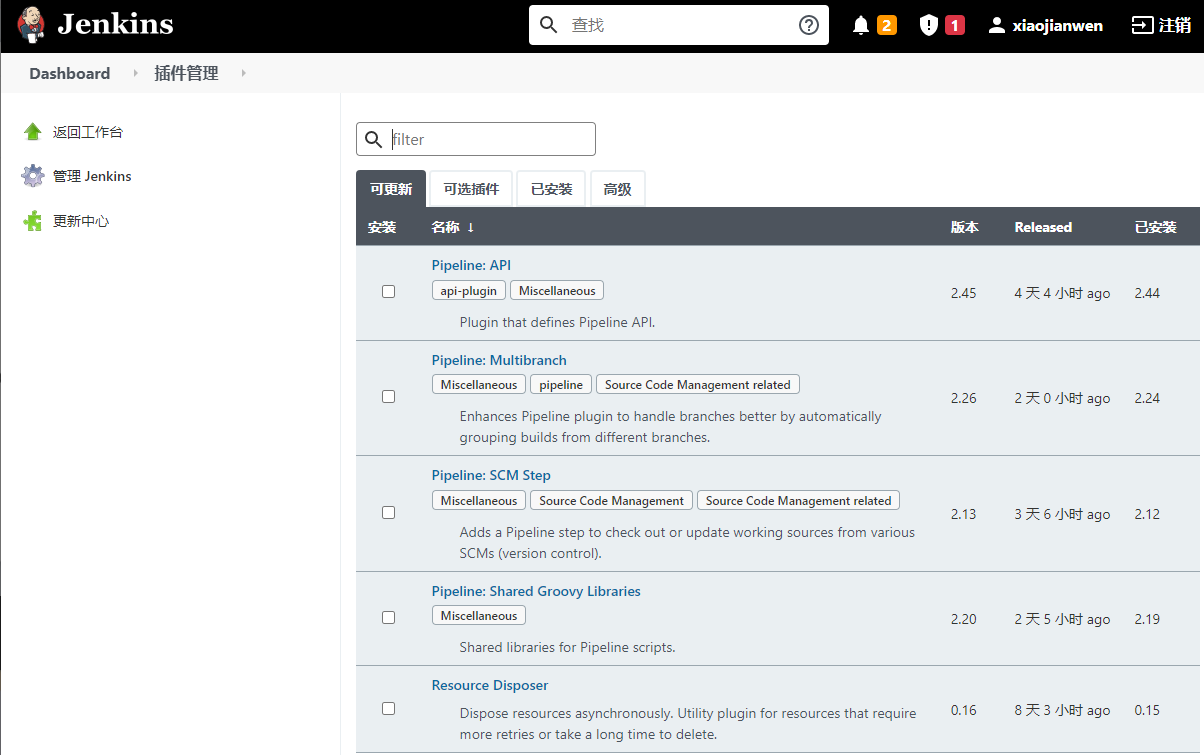Click the green up arrow 返回工作台 icon
Screen dimensions: 1204x755
click(33, 131)
